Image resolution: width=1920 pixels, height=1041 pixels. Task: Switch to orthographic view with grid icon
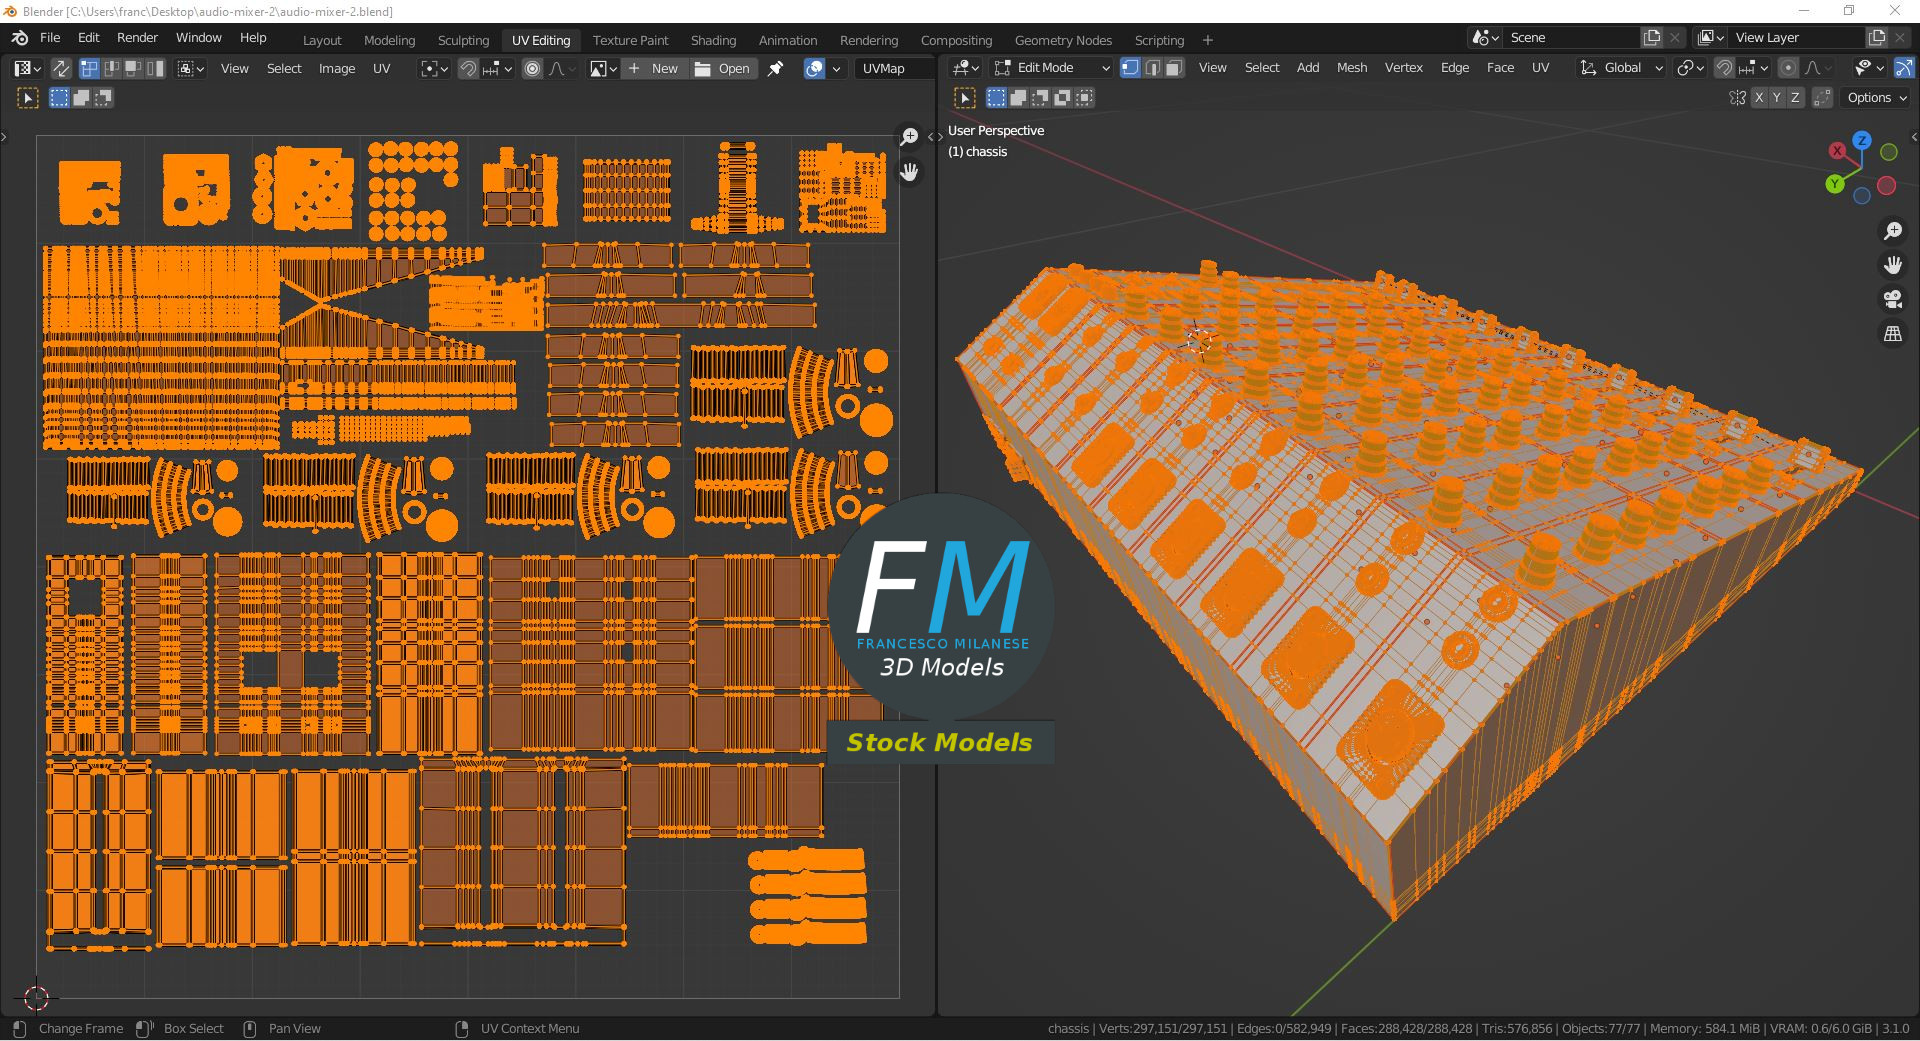pyautogui.click(x=1892, y=334)
